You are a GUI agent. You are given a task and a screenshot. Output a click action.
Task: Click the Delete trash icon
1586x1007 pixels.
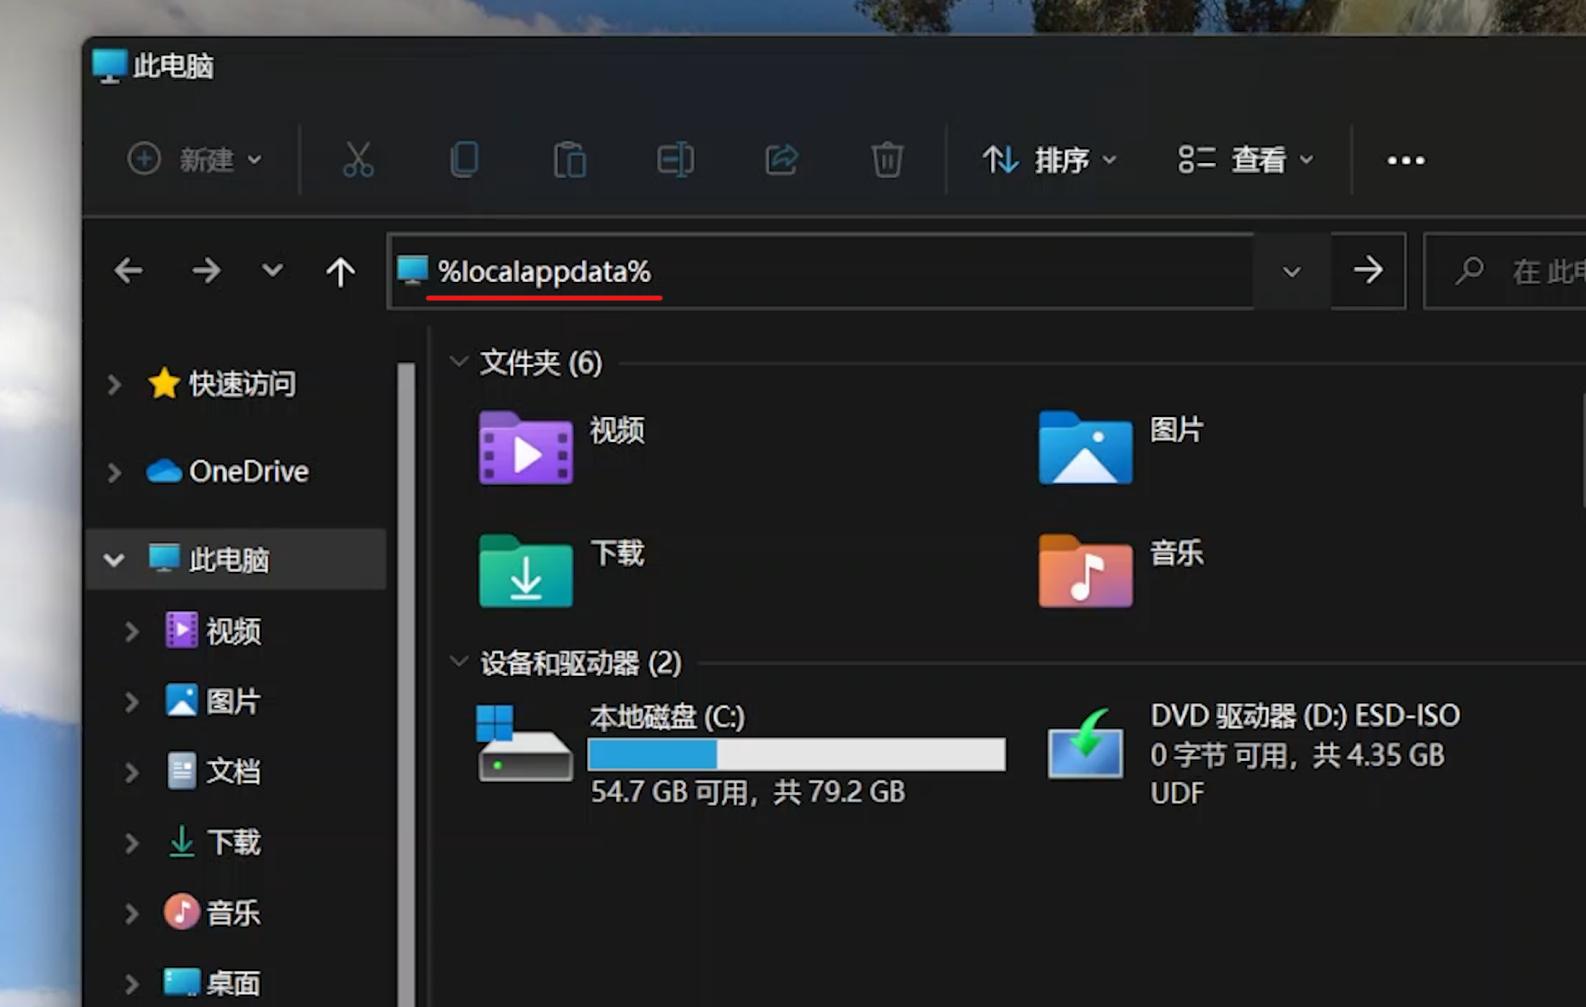(x=887, y=159)
